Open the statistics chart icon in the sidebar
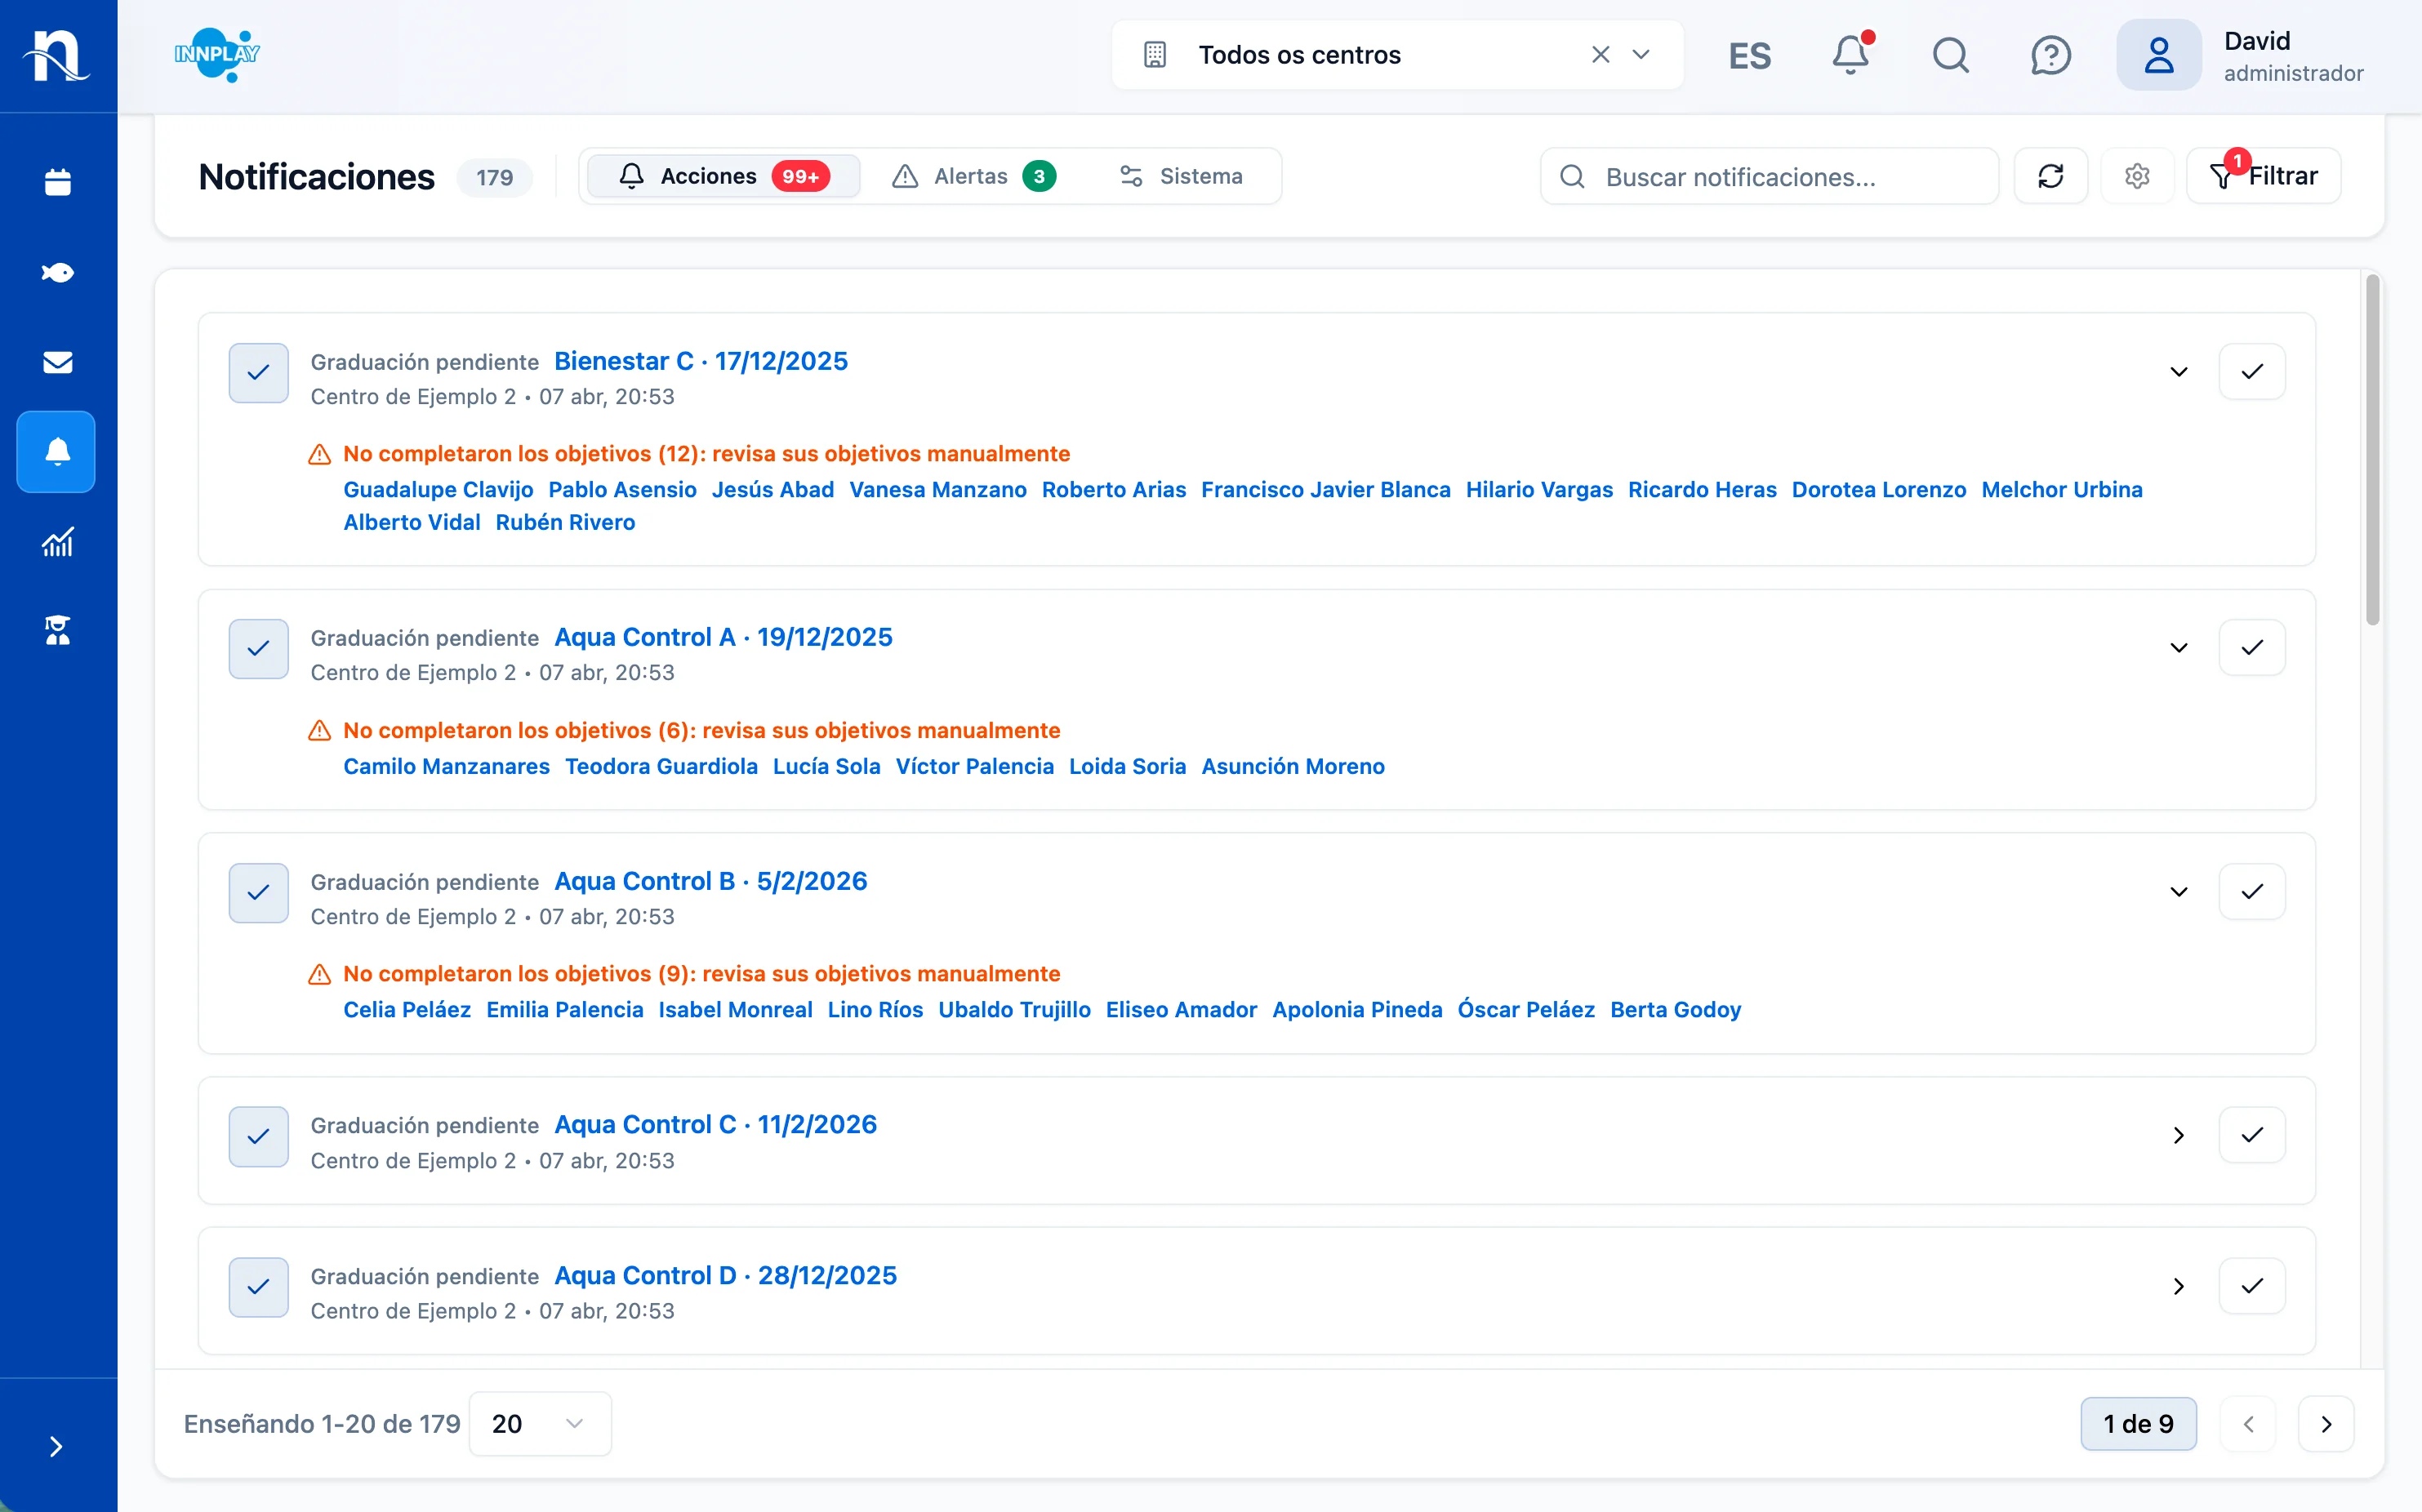2422x1512 pixels. click(57, 542)
